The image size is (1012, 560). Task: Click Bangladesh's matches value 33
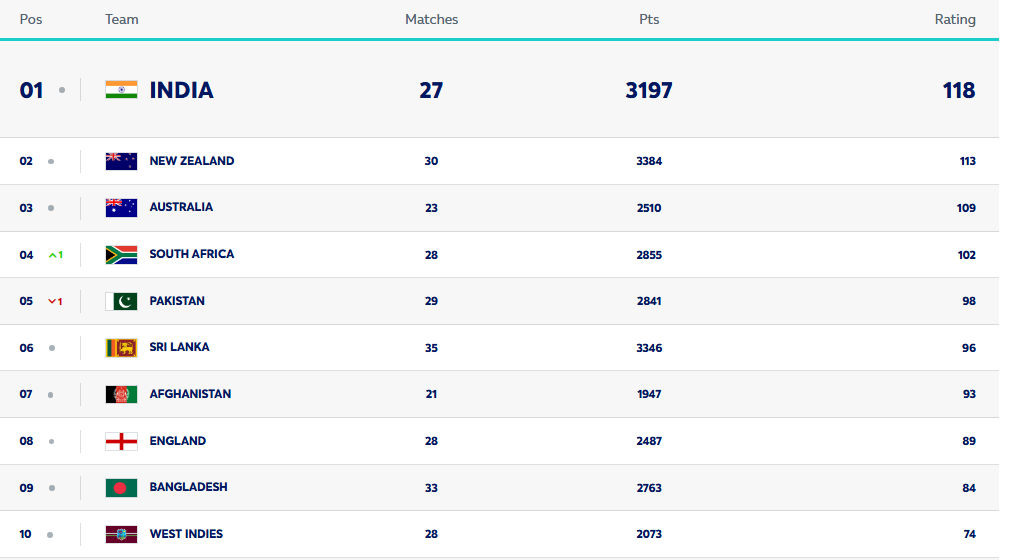(431, 488)
